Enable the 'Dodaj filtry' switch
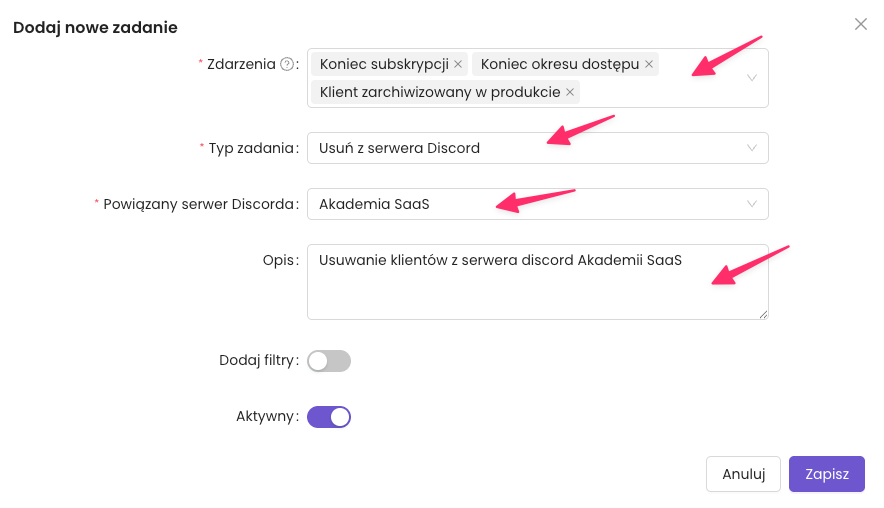The height and width of the screenshot is (508, 884). 329,361
